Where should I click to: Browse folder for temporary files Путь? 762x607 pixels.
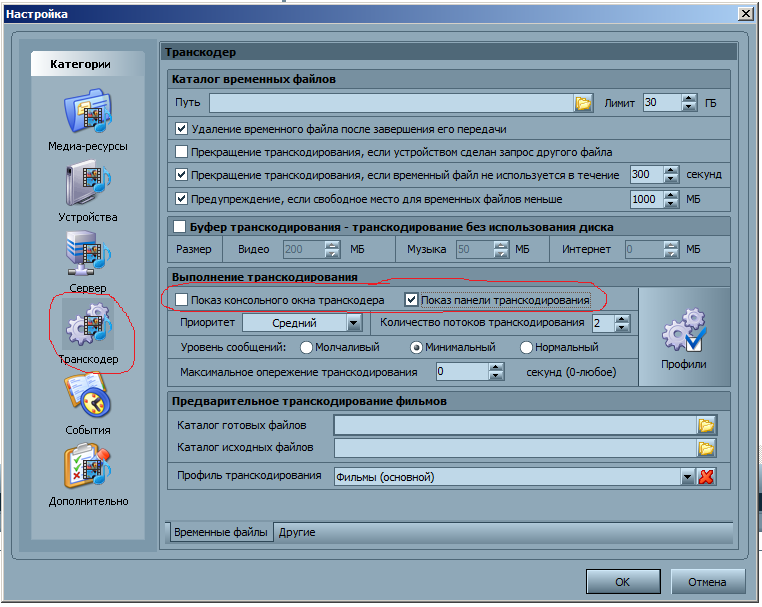click(x=583, y=103)
